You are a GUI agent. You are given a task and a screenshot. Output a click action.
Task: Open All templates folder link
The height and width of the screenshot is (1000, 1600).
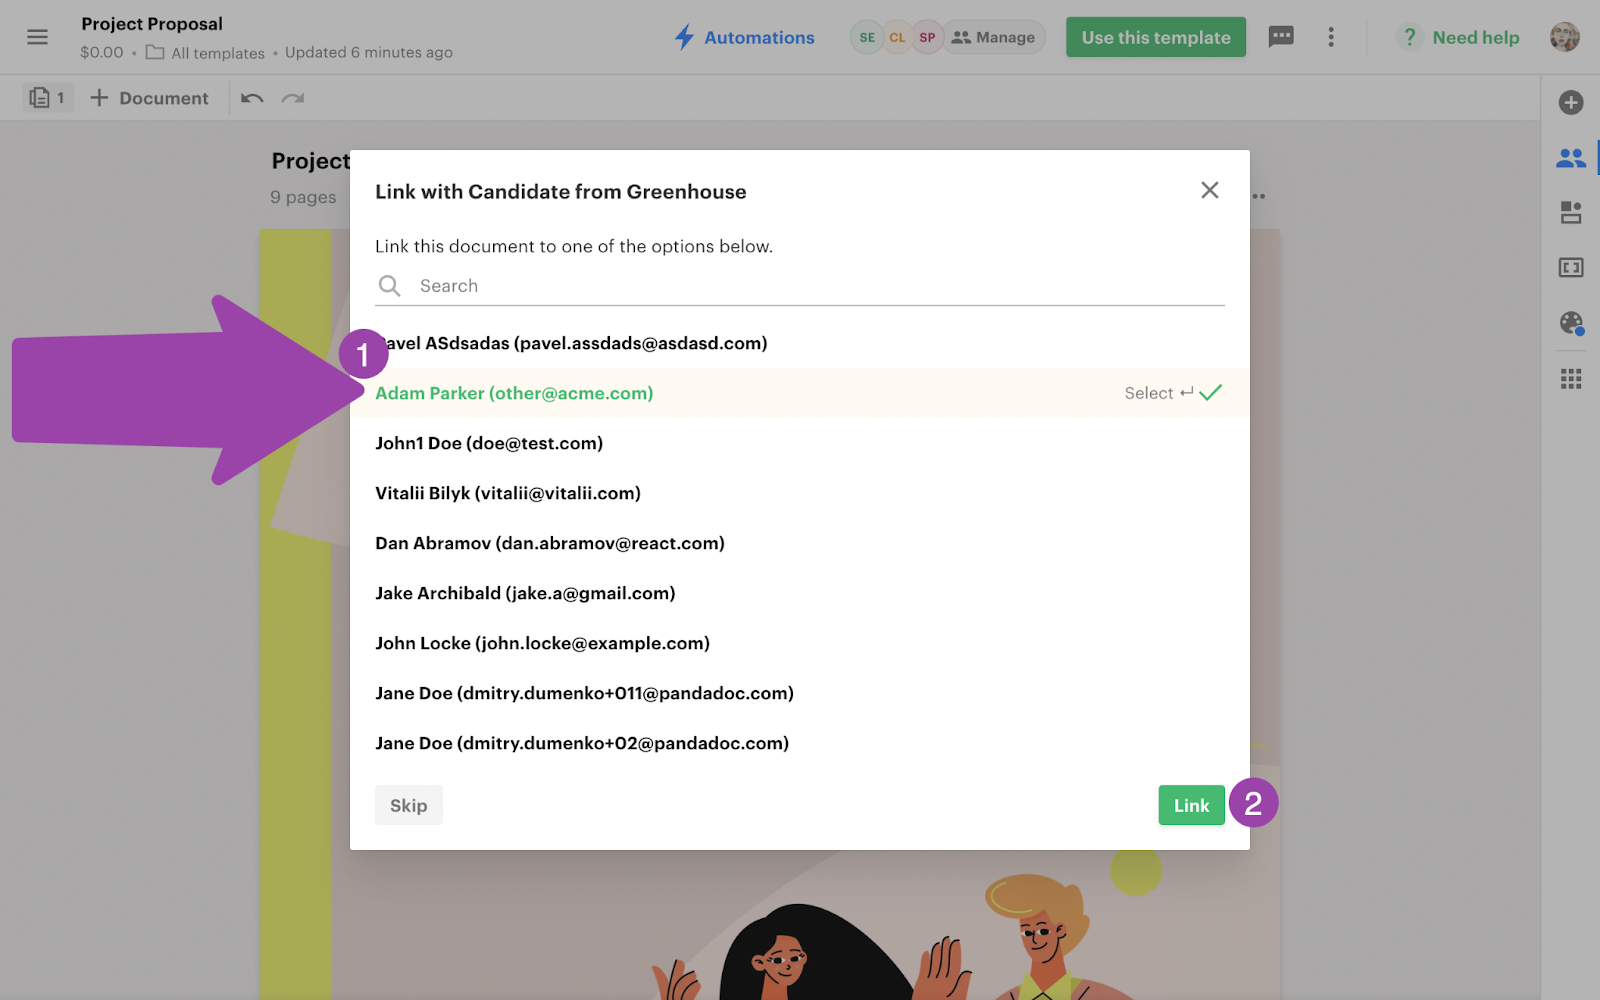coord(205,52)
